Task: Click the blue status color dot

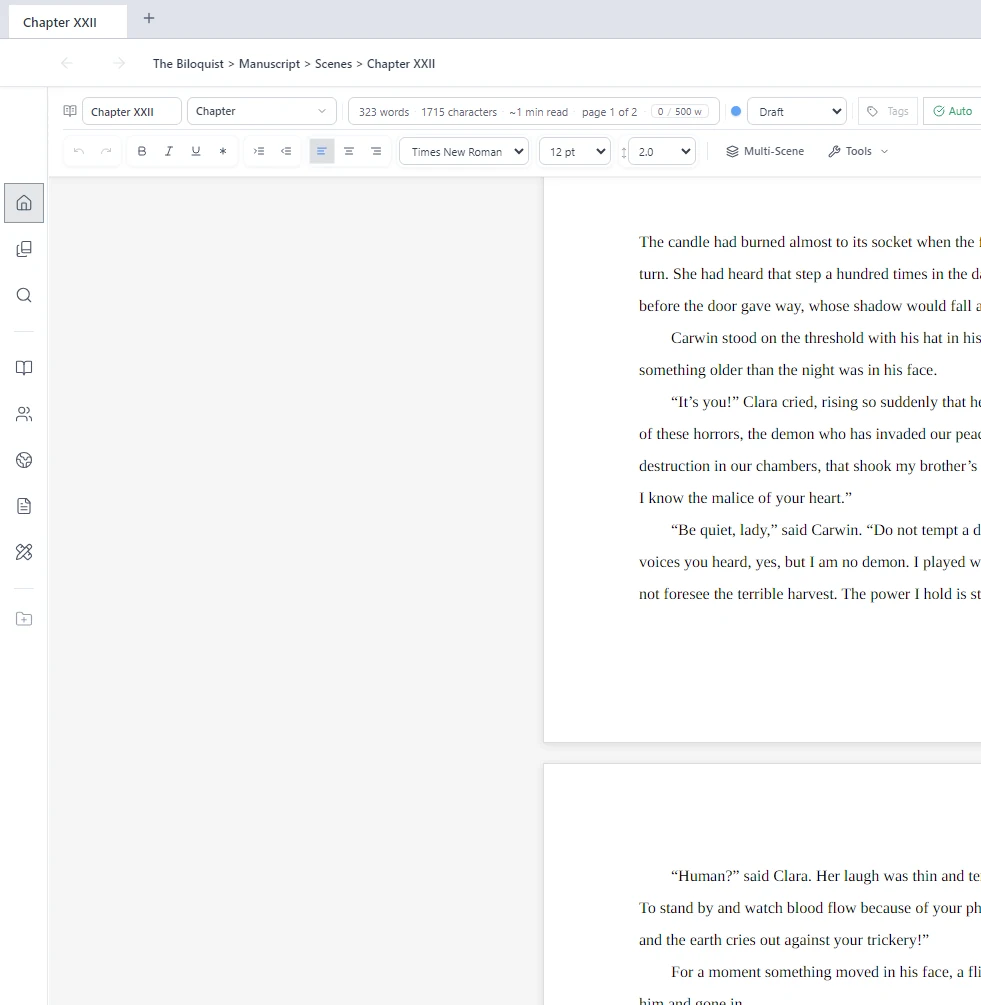Action: tap(736, 111)
